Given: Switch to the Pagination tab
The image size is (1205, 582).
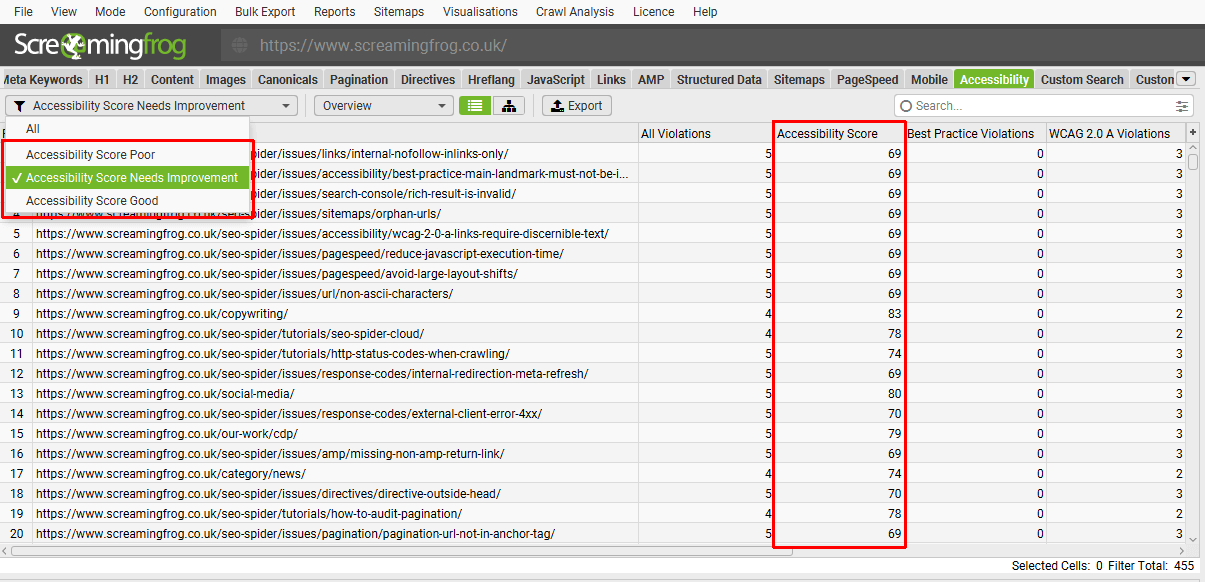Looking at the screenshot, I should pyautogui.click(x=359, y=80).
